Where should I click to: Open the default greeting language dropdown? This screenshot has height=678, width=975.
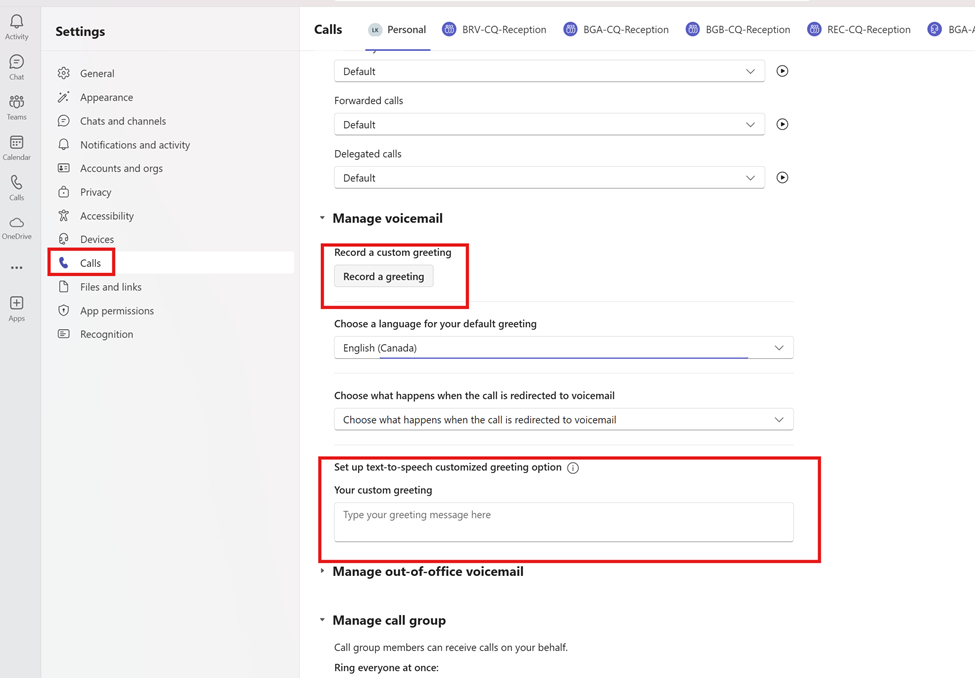pyautogui.click(x=563, y=348)
